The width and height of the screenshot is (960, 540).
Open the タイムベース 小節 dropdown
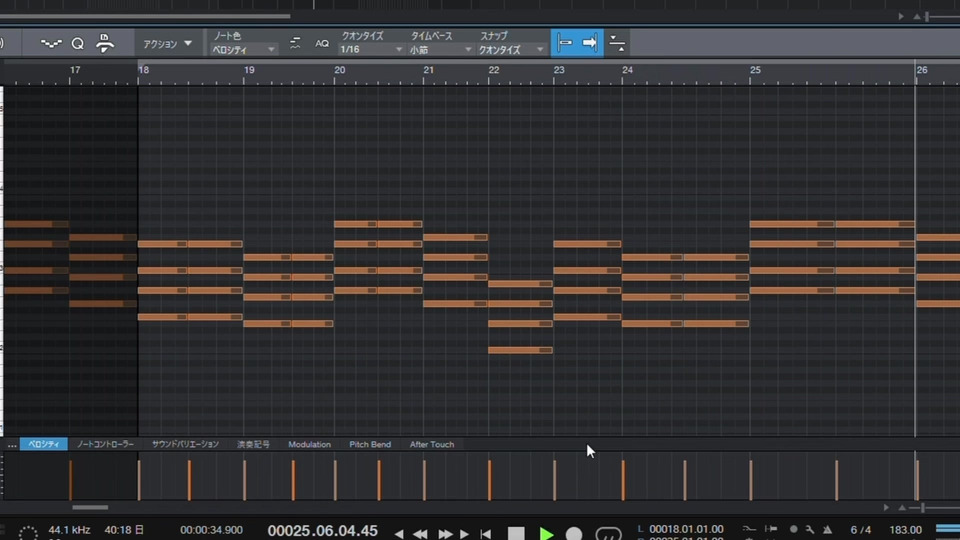point(441,50)
